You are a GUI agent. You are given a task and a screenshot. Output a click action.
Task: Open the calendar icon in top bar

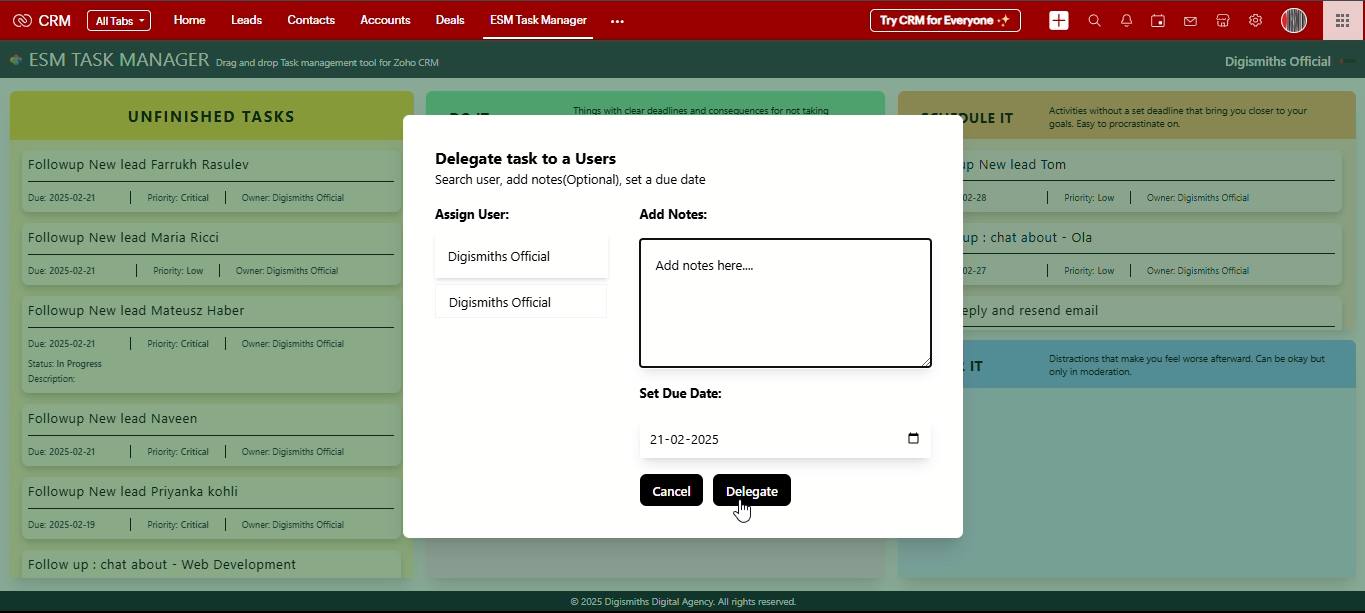pos(1158,20)
